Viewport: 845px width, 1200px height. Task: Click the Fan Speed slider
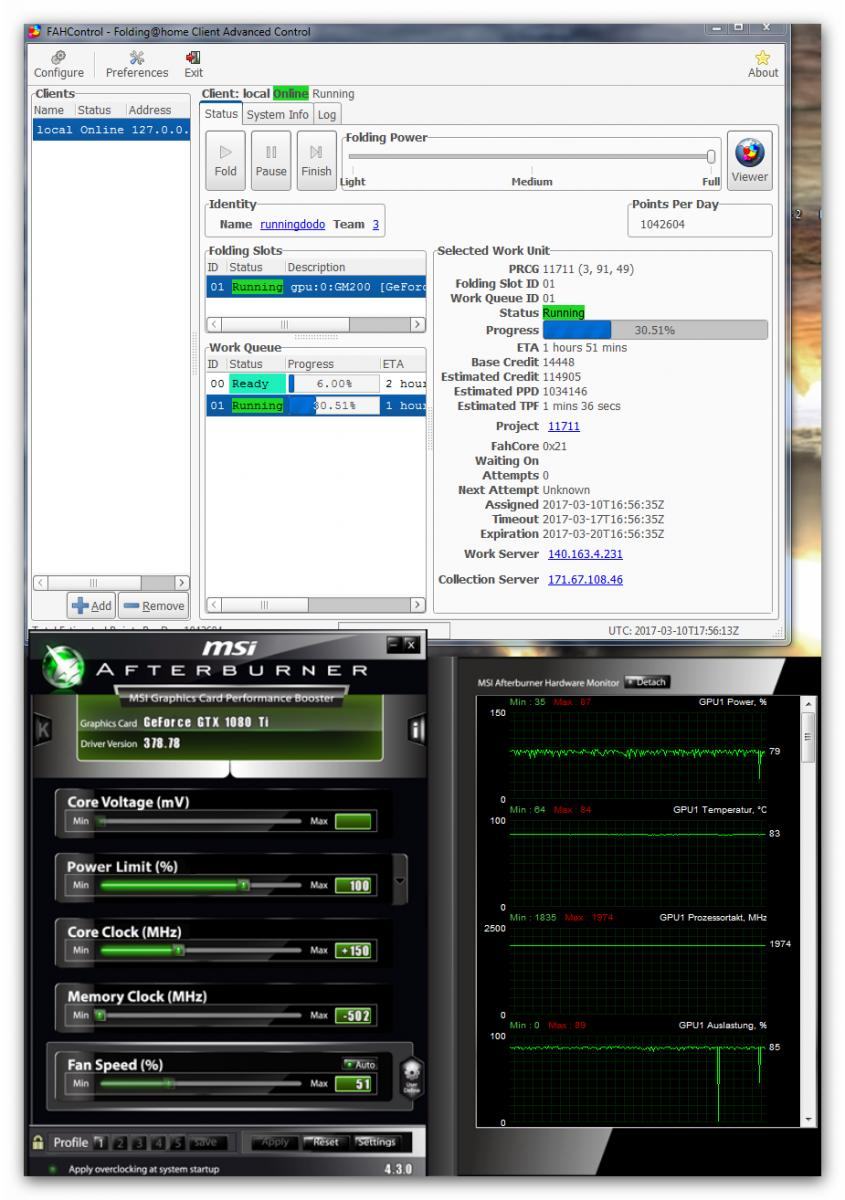[200, 1082]
